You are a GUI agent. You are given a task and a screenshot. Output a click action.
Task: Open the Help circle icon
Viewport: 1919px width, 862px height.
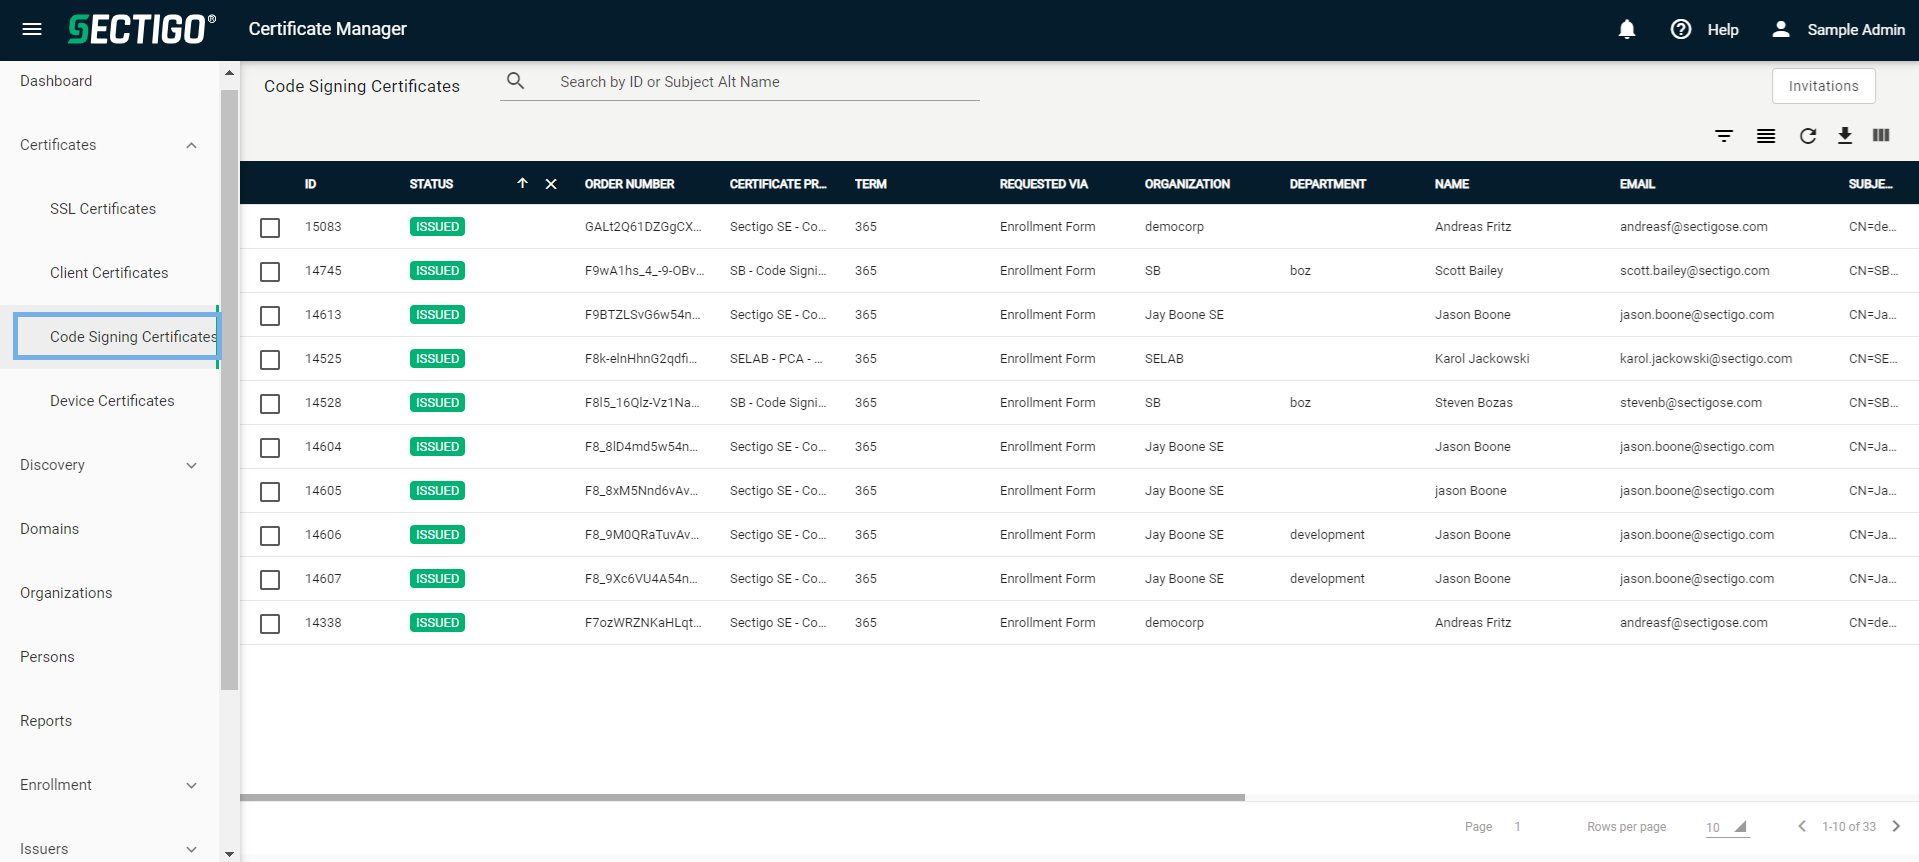click(1681, 30)
